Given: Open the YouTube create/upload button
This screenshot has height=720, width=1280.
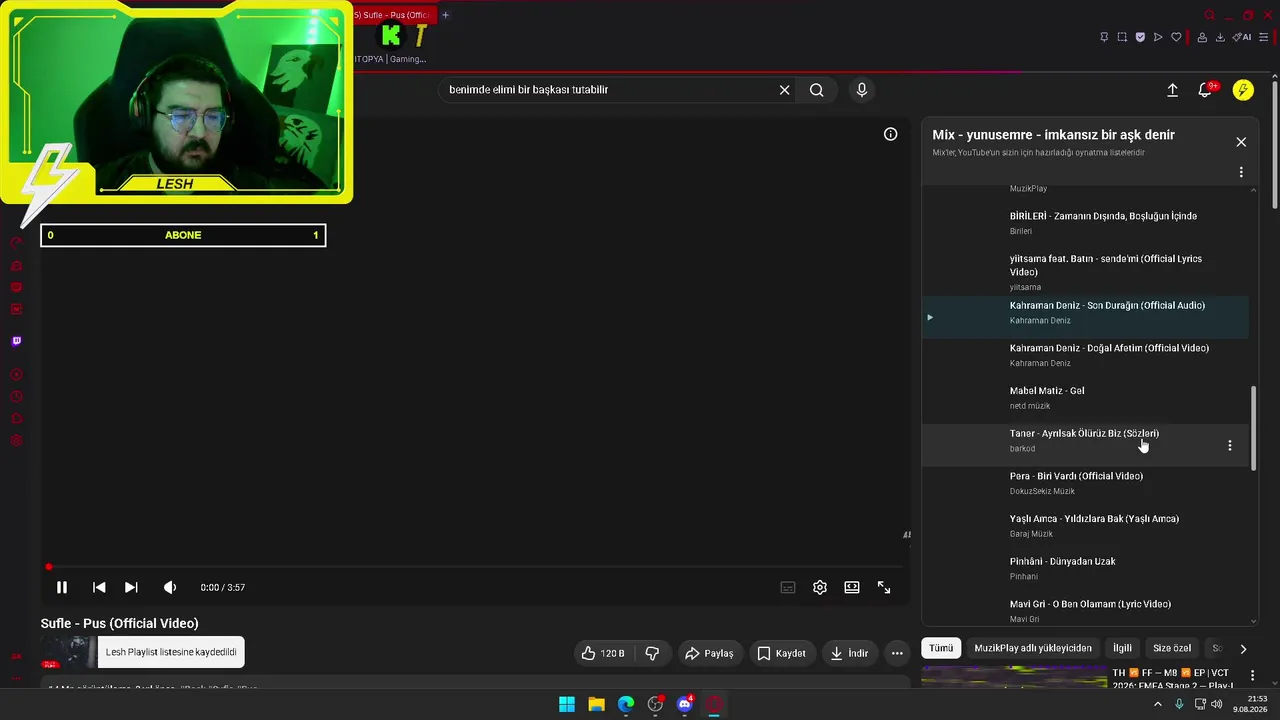Looking at the screenshot, I should pos(1172,90).
